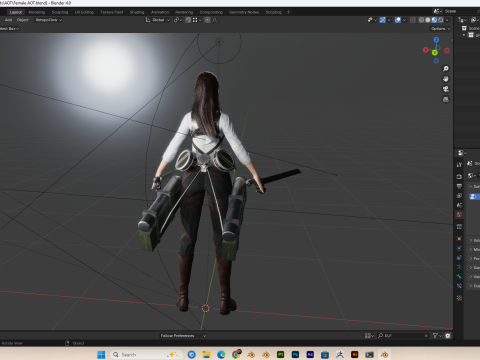The width and height of the screenshot is (480, 360).
Task: Open Tool properties tab icon
Action: [x=459, y=165]
